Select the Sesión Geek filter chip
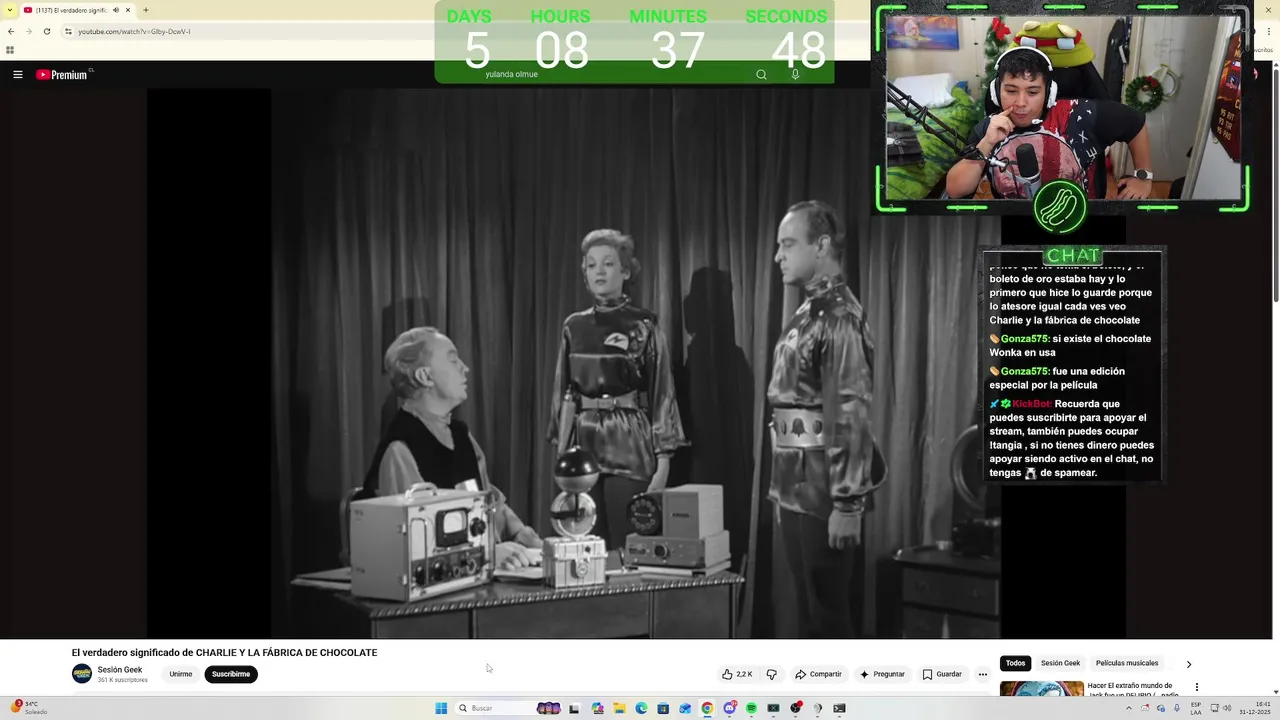This screenshot has height=720, width=1280. [1060, 663]
